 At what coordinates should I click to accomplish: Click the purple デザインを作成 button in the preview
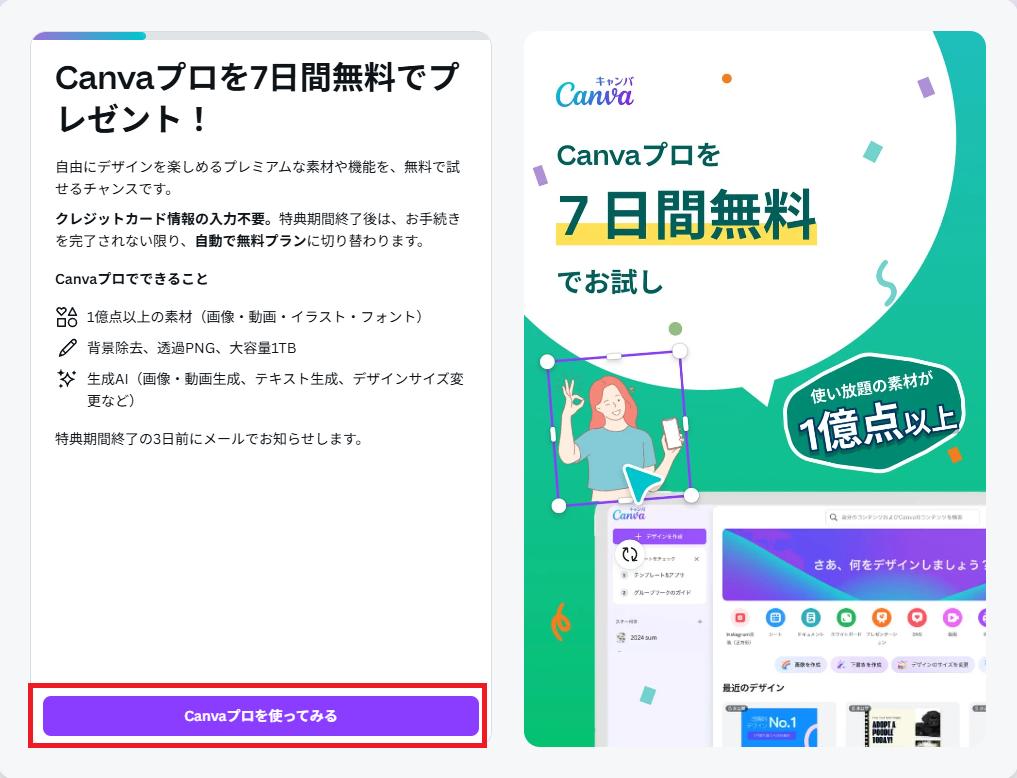point(660,536)
